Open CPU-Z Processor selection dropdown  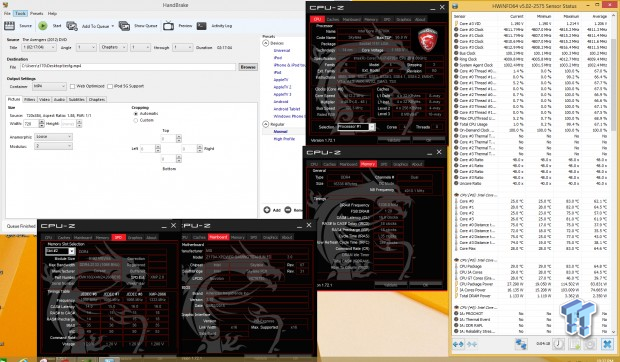click(x=356, y=127)
